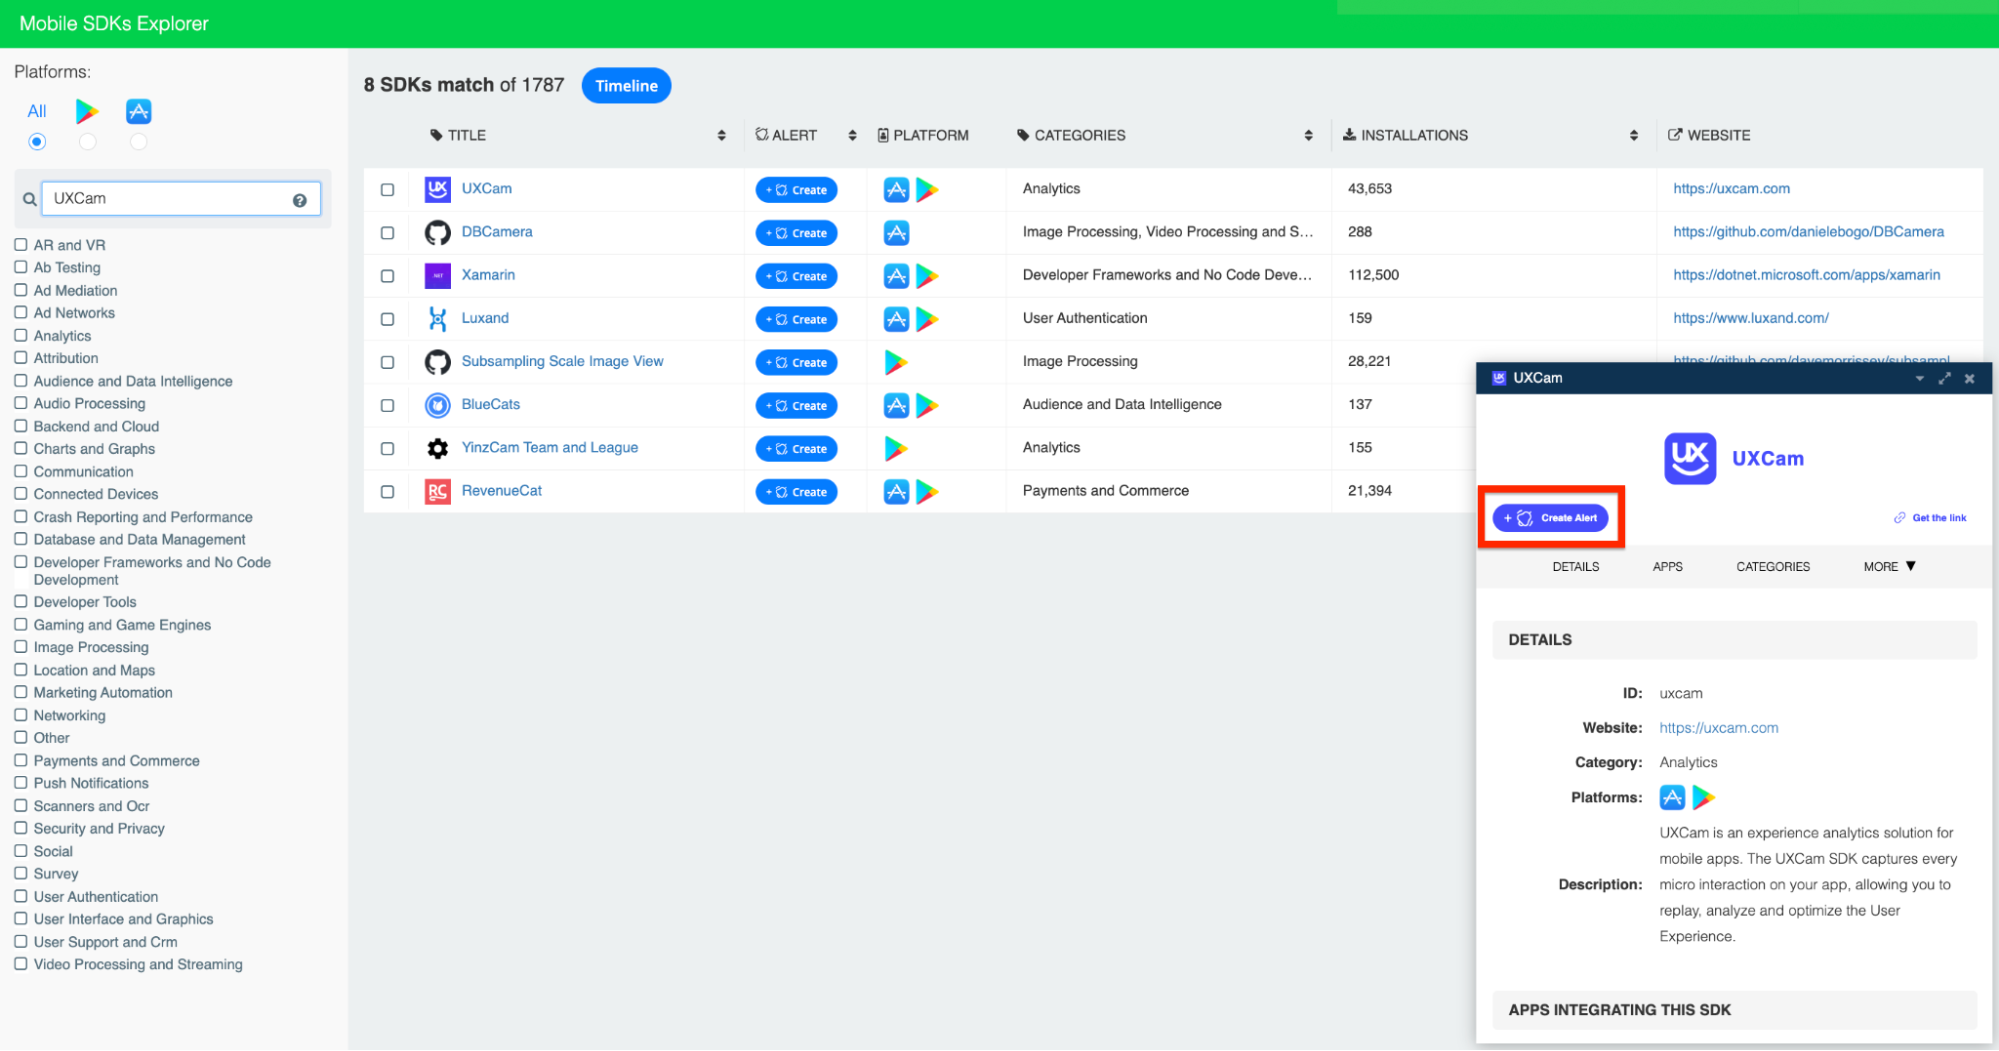Collapse the UXCam panel with the down arrow
Viewport: 1999px width, 1051px height.
pos(1919,378)
